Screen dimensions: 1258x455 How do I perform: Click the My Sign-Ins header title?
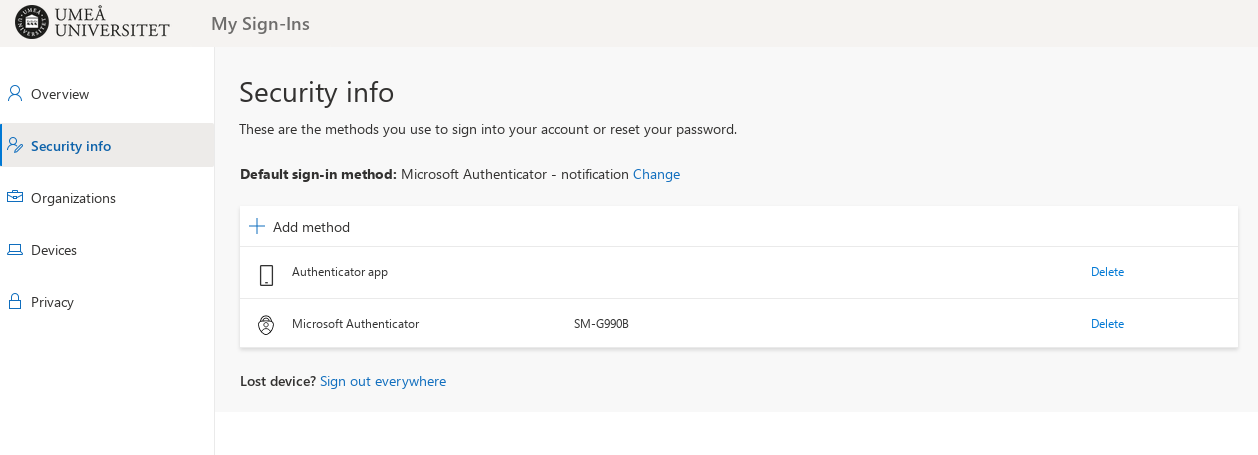(x=260, y=24)
